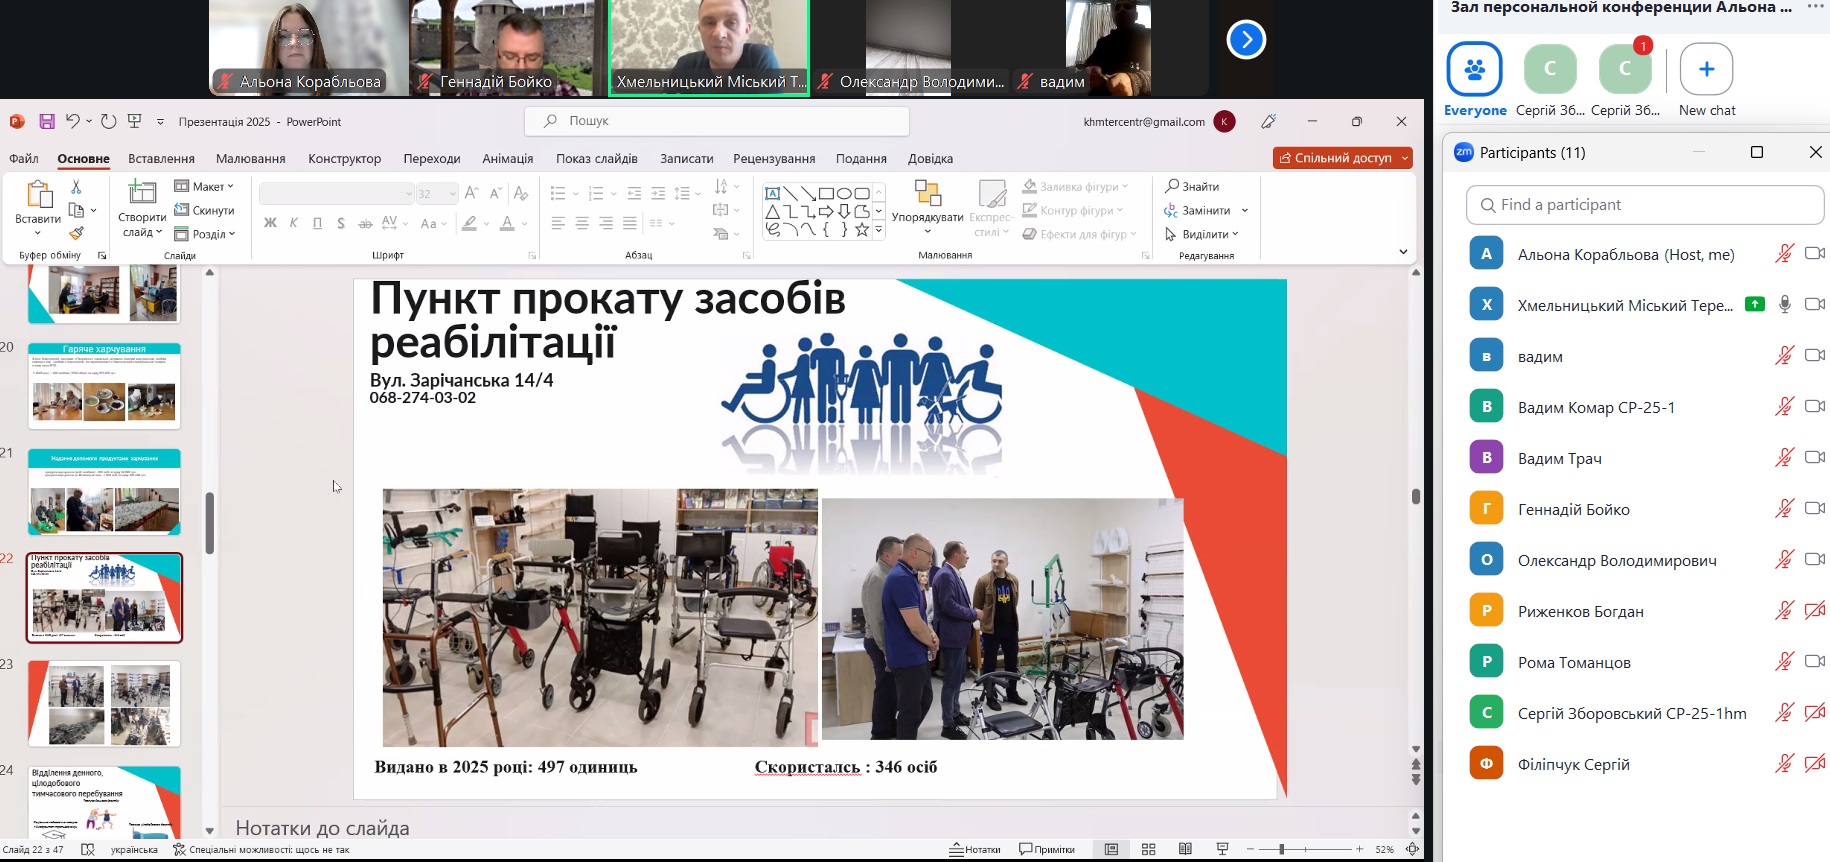Toggle Геннадій Бойко's camera icon
Image resolution: width=1830 pixels, height=862 pixels.
click(1814, 509)
